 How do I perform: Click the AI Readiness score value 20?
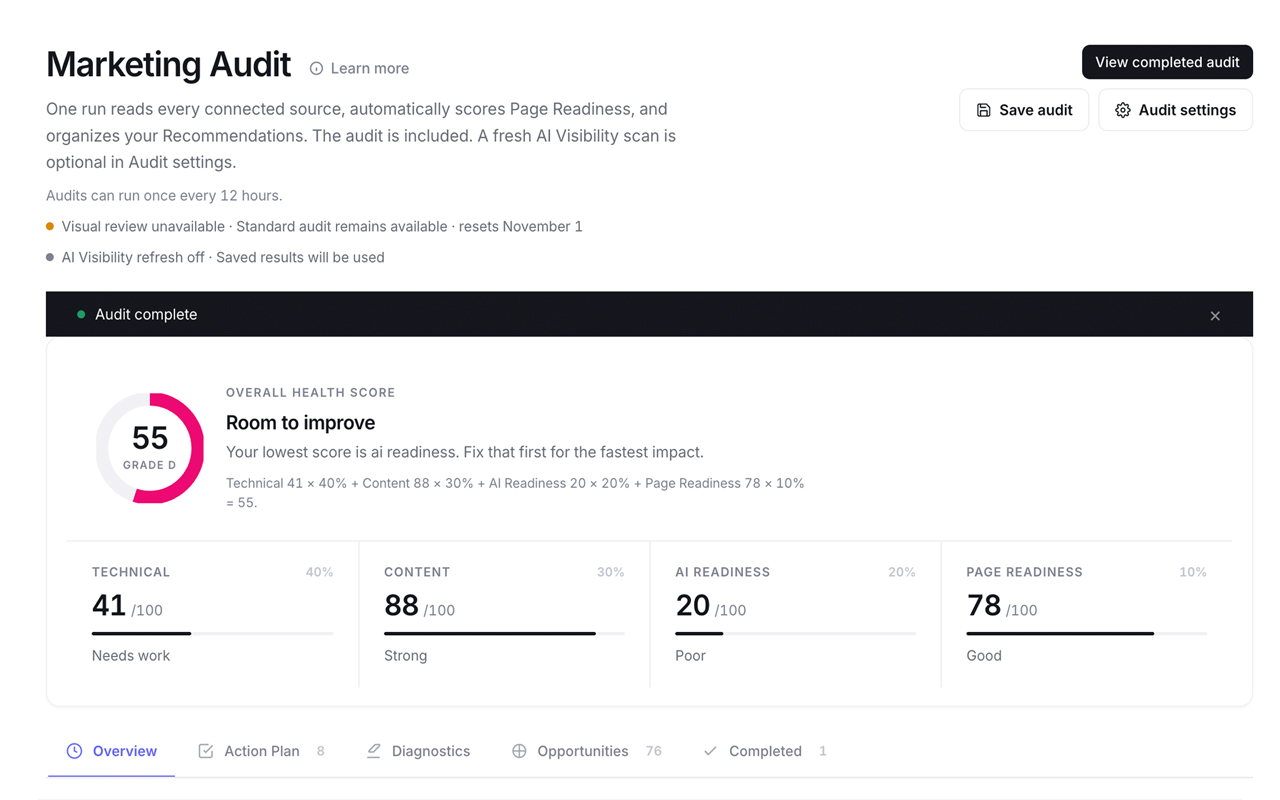692,606
